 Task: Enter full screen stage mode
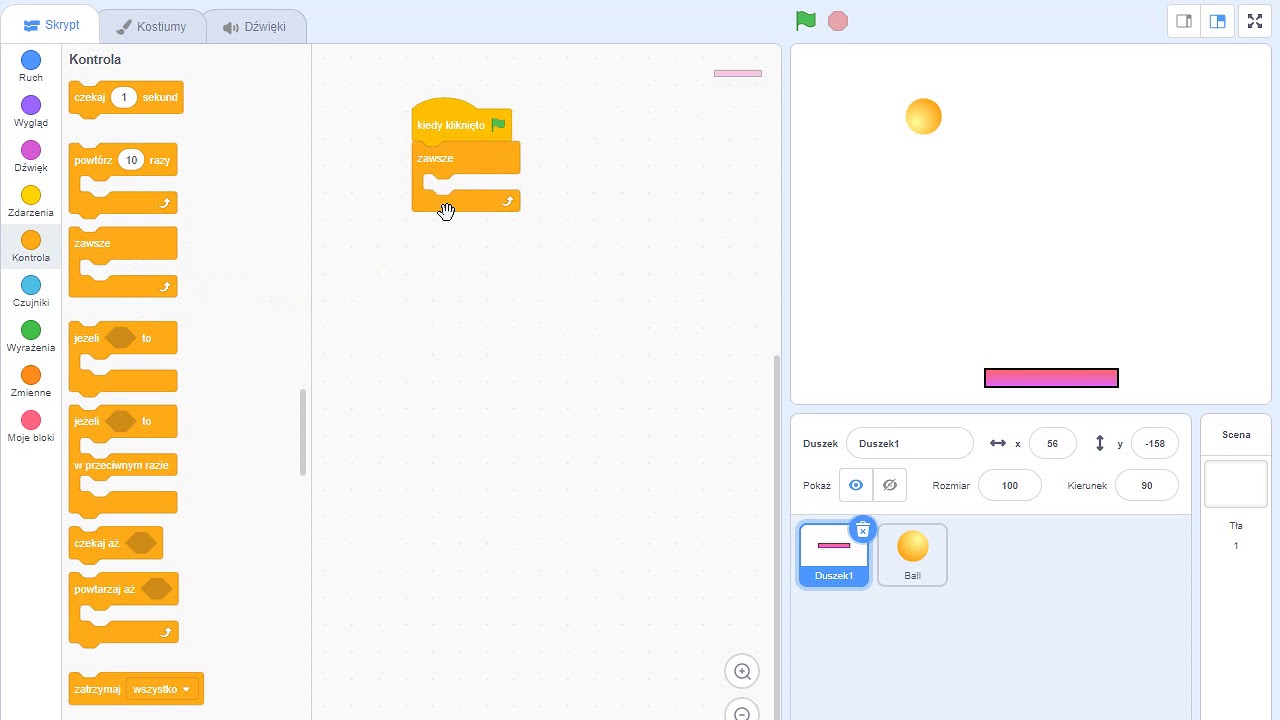point(1255,21)
